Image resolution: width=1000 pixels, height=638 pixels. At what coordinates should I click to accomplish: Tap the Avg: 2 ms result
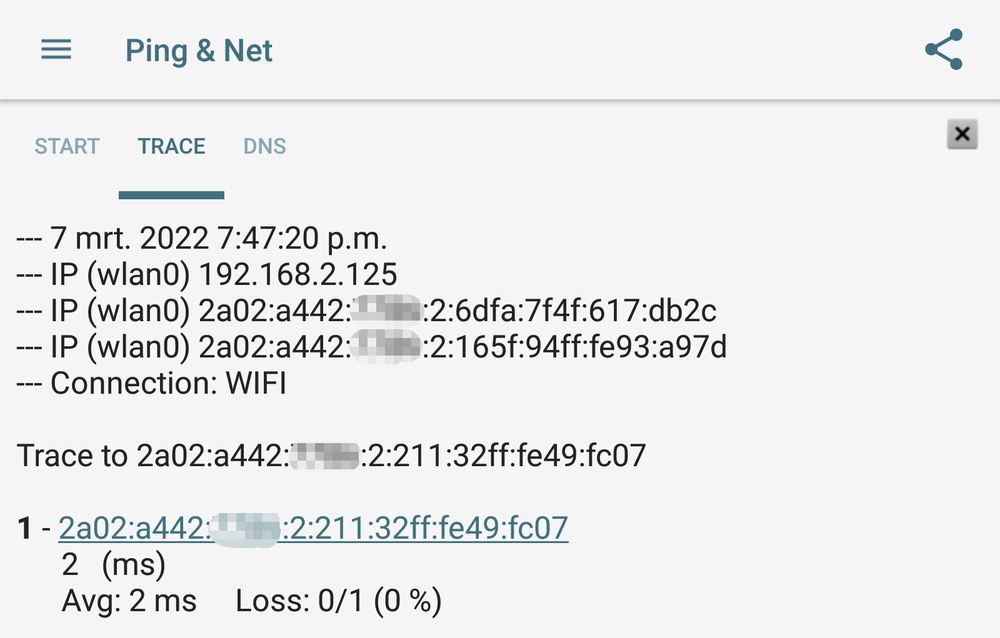click(129, 601)
